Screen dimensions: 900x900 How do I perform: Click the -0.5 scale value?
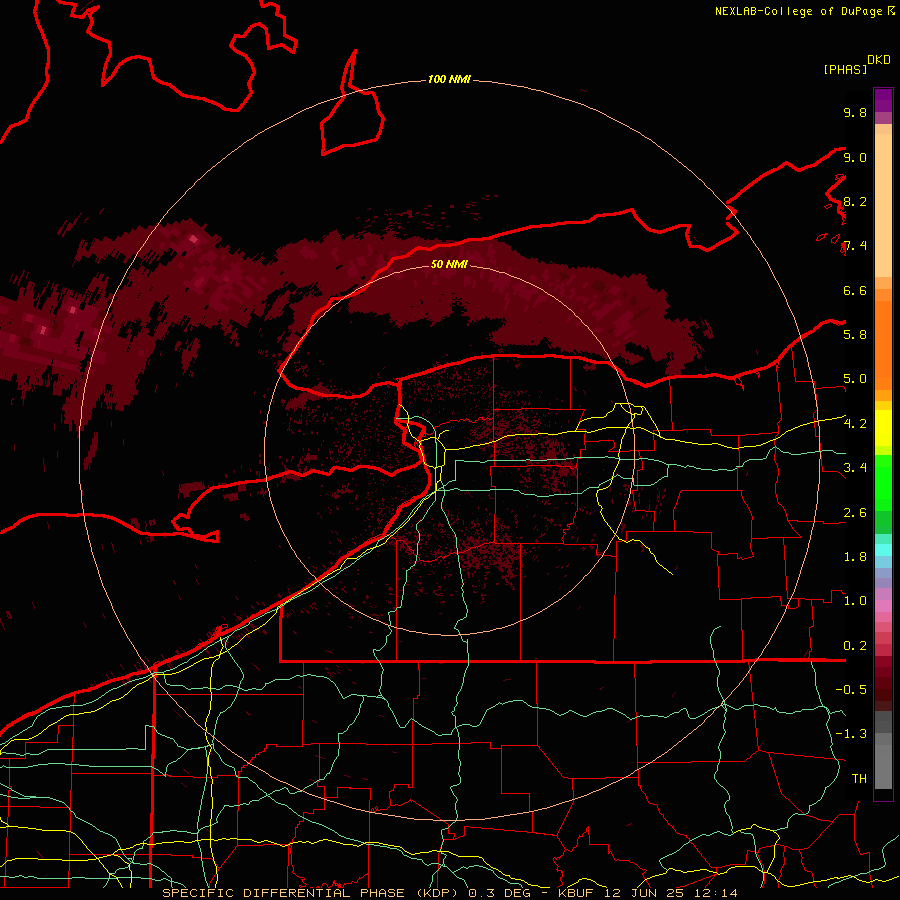point(851,689)
